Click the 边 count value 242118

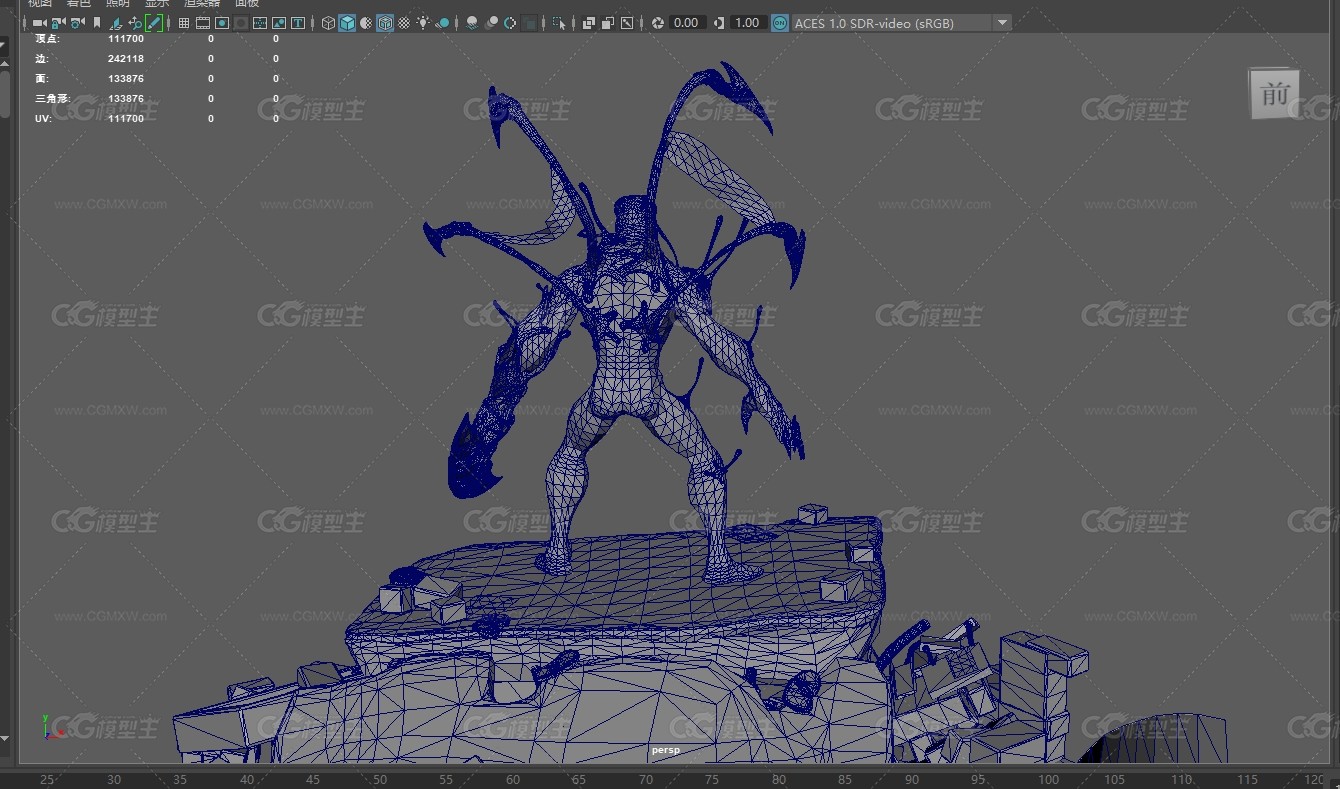click(126, 59)
